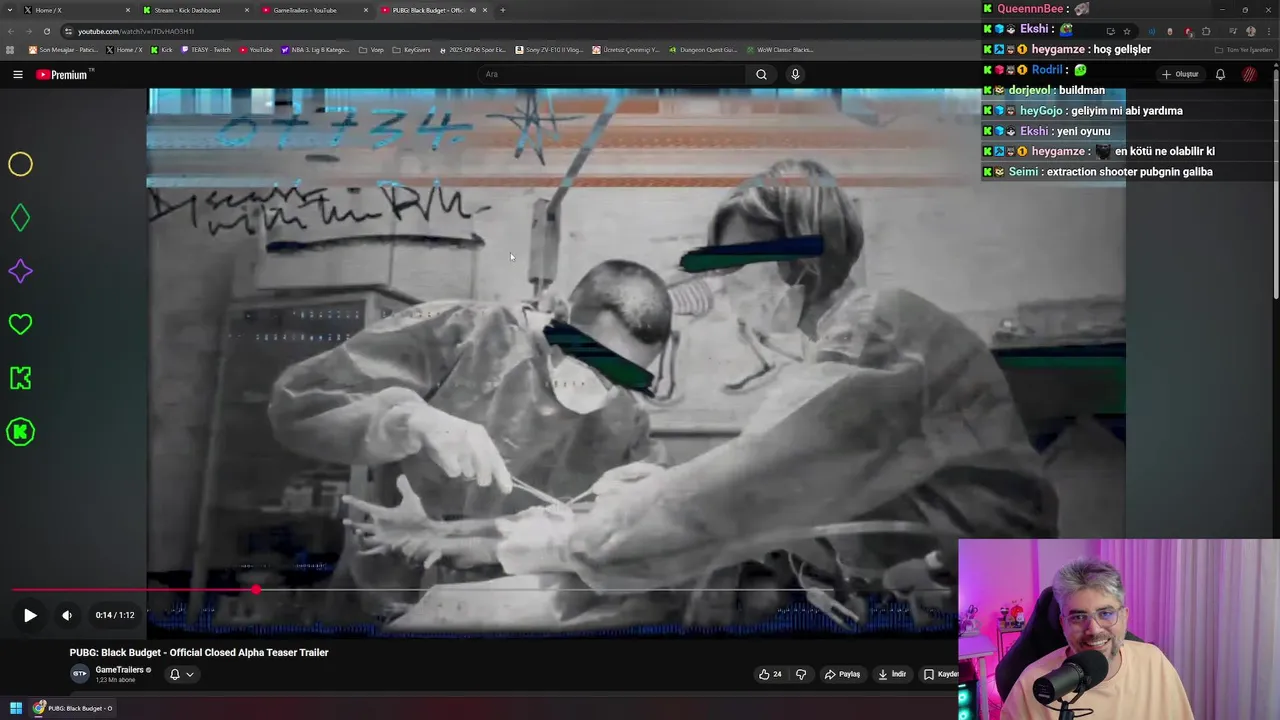Open the Sony ZV-E10 II Vlog bookmark

(550, 49)
